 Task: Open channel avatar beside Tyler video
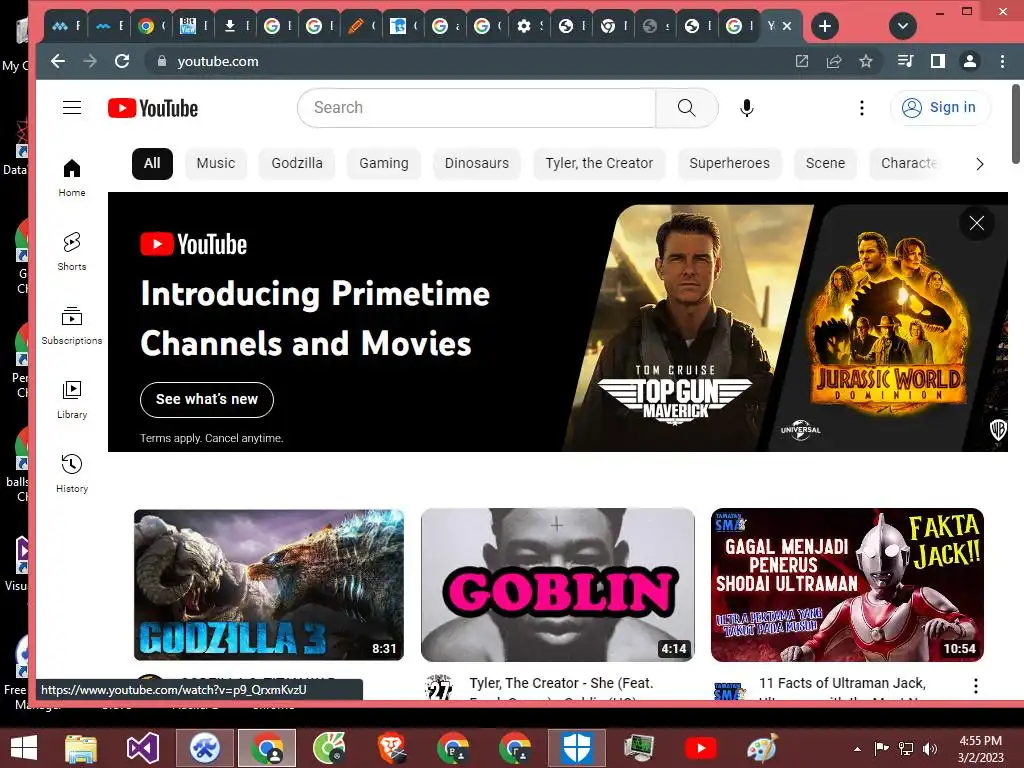tap(439, 688)
